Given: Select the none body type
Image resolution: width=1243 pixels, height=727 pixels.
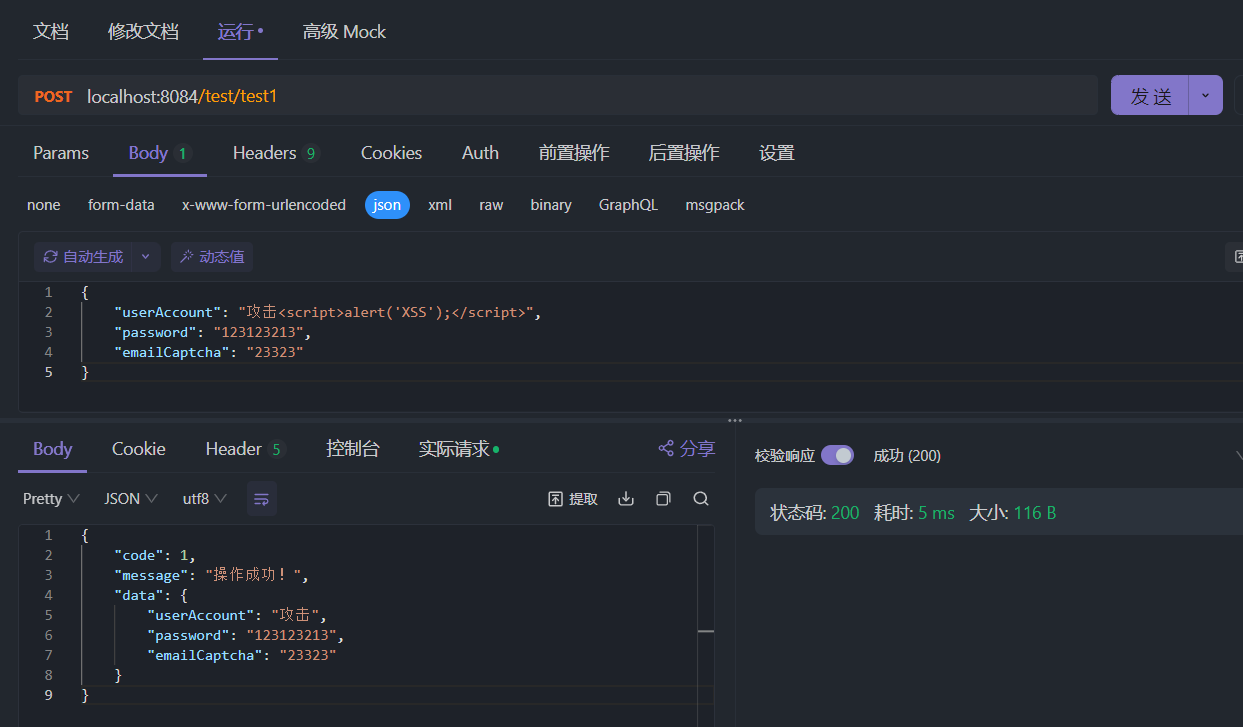Looking at the screenshot, I should click(44, 205).
